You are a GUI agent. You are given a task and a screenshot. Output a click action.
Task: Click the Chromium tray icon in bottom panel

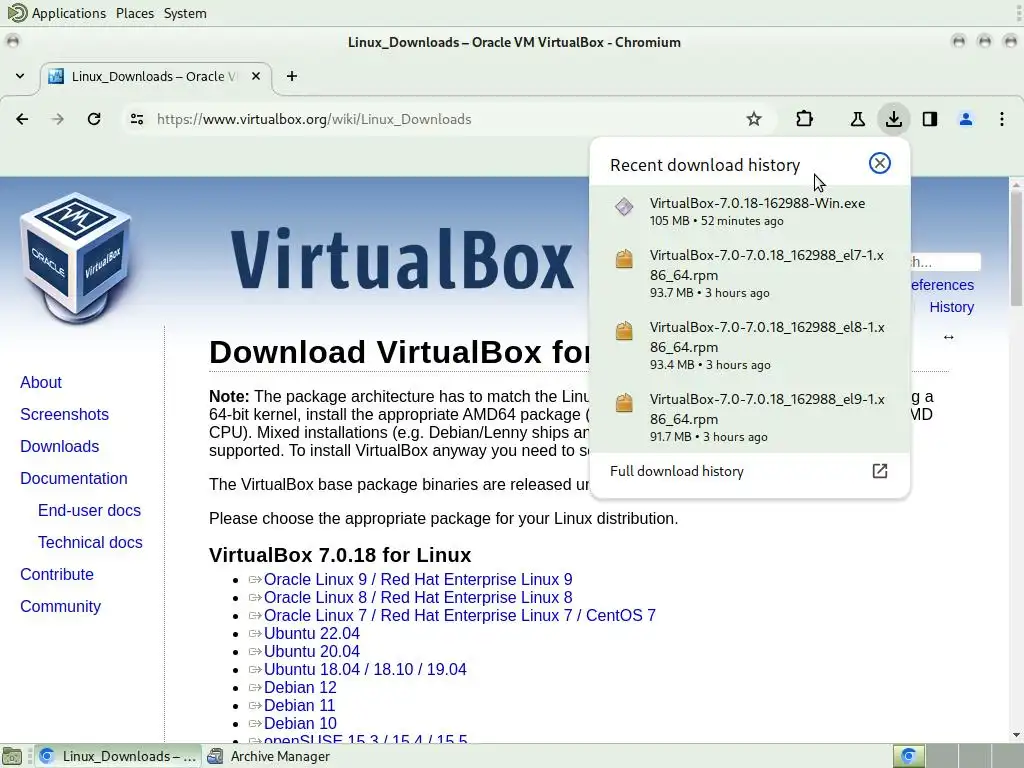click(908, 756)
